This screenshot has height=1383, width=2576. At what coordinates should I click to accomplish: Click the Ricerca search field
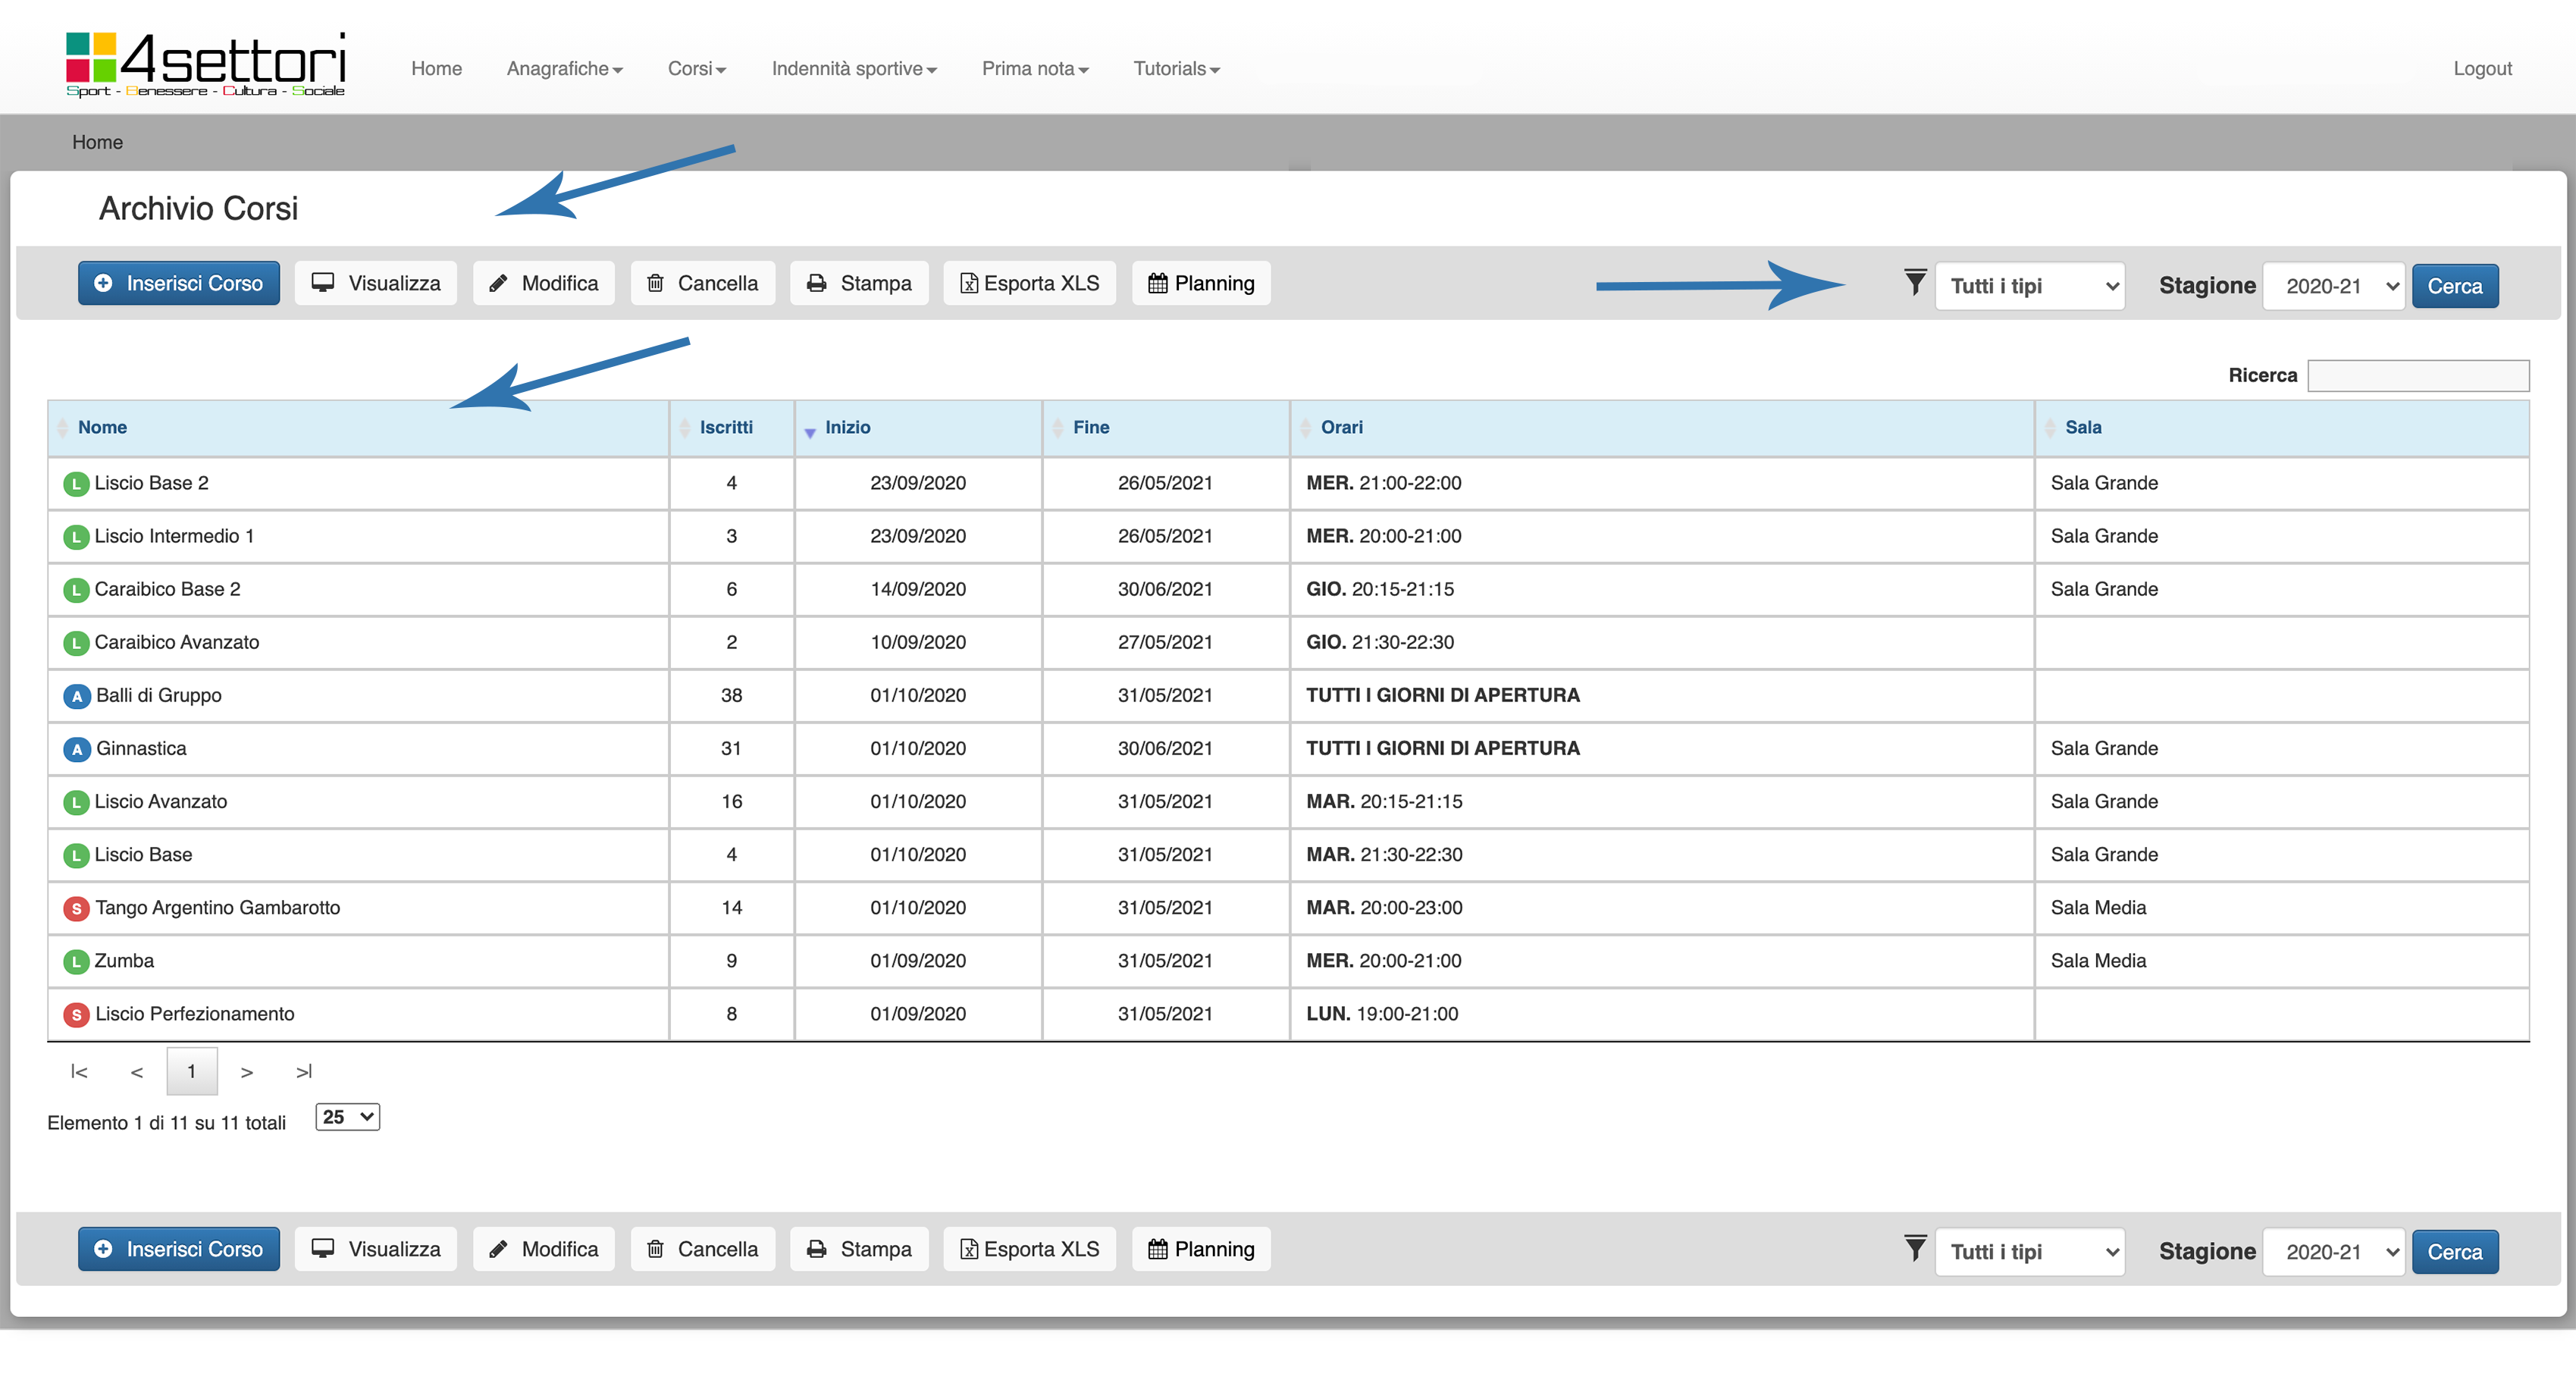tap(2418, 376)
